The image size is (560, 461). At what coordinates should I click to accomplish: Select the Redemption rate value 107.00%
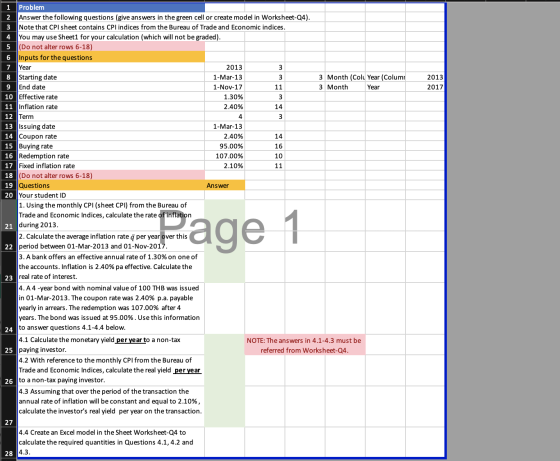[225, 156]
